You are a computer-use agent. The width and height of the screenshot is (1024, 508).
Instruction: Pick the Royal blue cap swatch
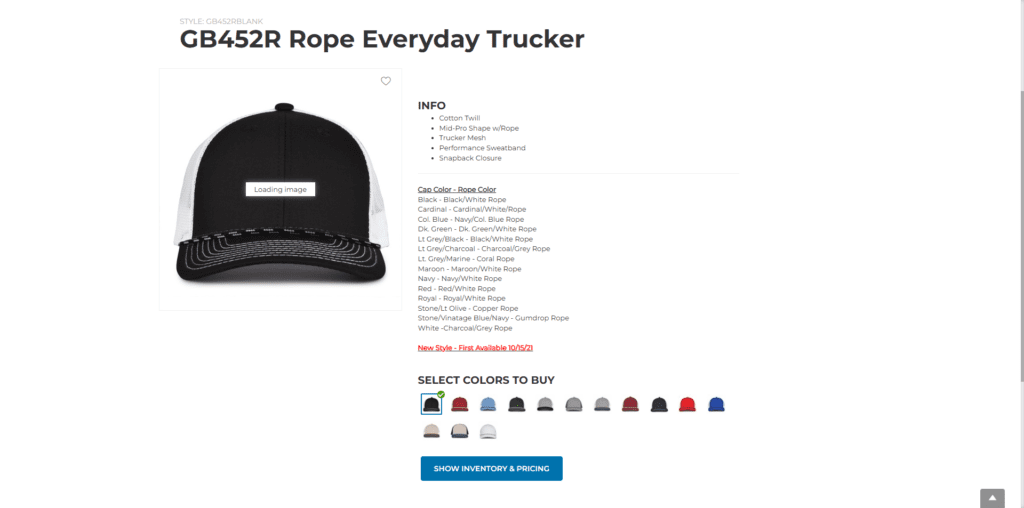pyautogui.click(x=716, y=404)
